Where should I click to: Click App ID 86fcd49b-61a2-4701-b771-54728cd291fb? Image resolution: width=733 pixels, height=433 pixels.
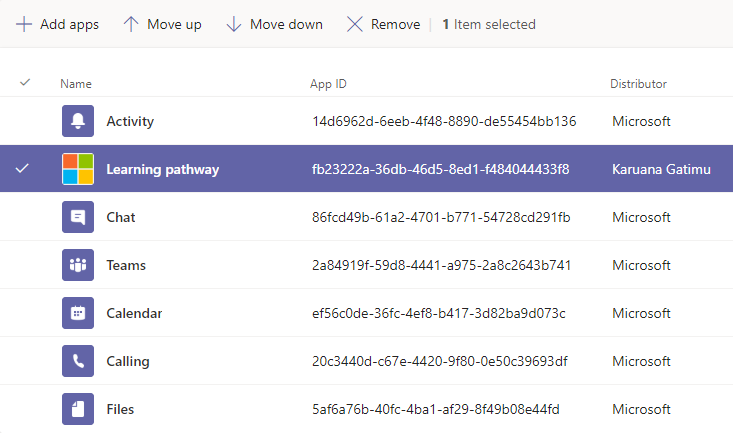click(x=441, y=217)
